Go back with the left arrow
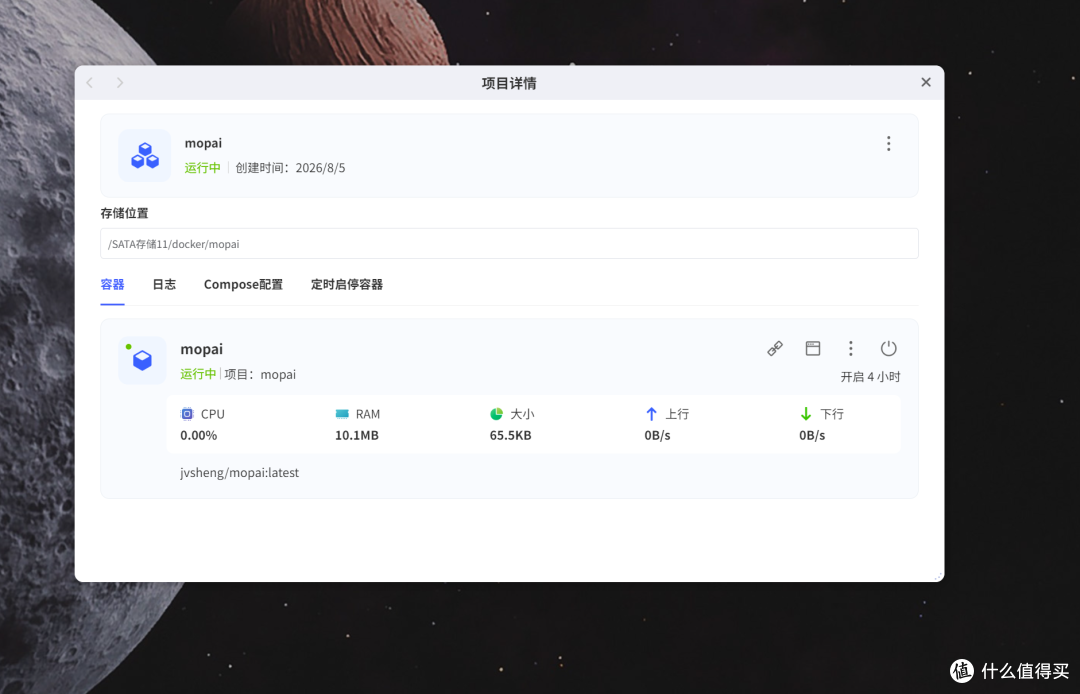This screenshot has width=1080, height=694. point(90,83)
